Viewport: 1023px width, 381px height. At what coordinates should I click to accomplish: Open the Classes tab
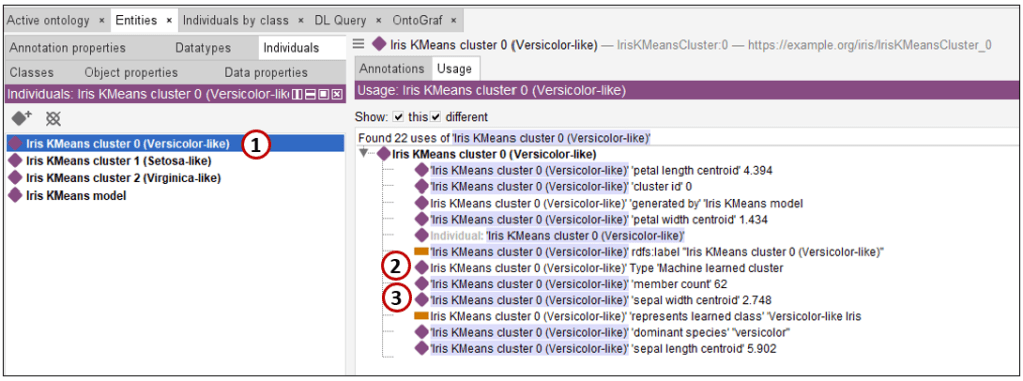(31, 72)
